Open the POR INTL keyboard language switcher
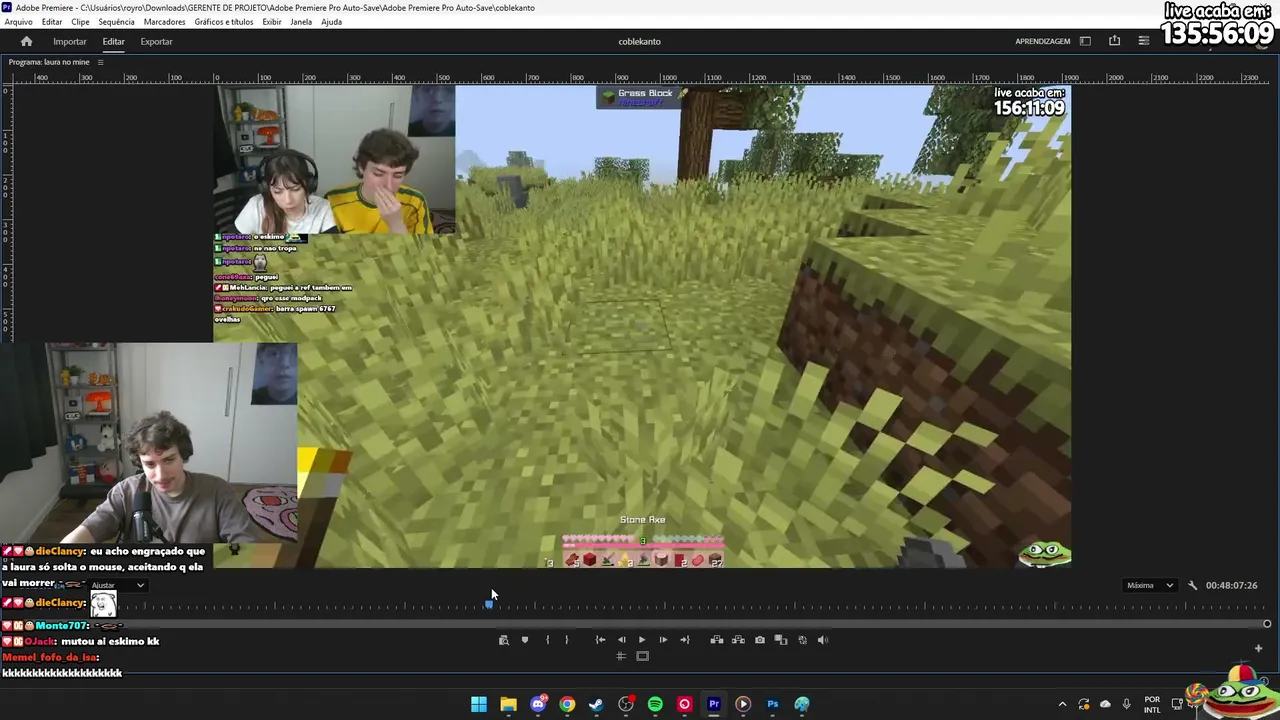1280x720 pixels. 1152,704
